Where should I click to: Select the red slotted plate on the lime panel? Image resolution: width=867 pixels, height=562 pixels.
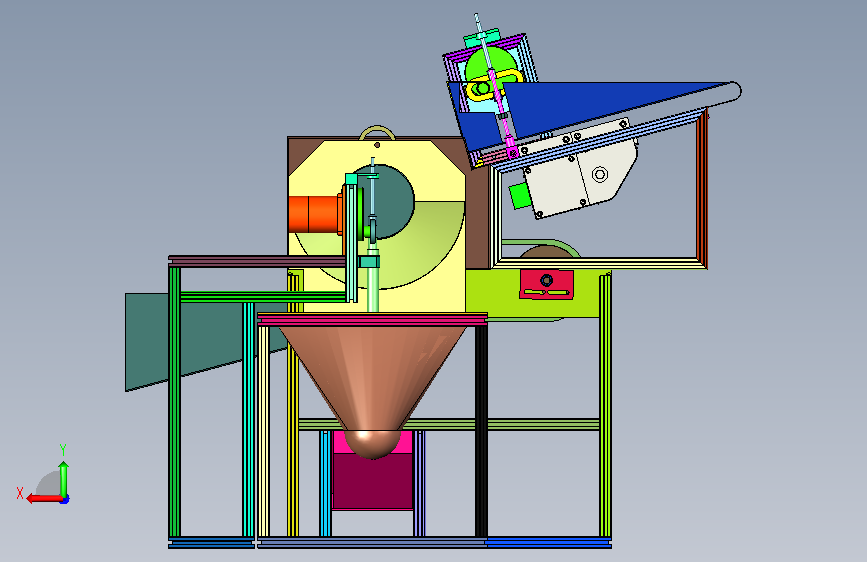click(546, 285)
